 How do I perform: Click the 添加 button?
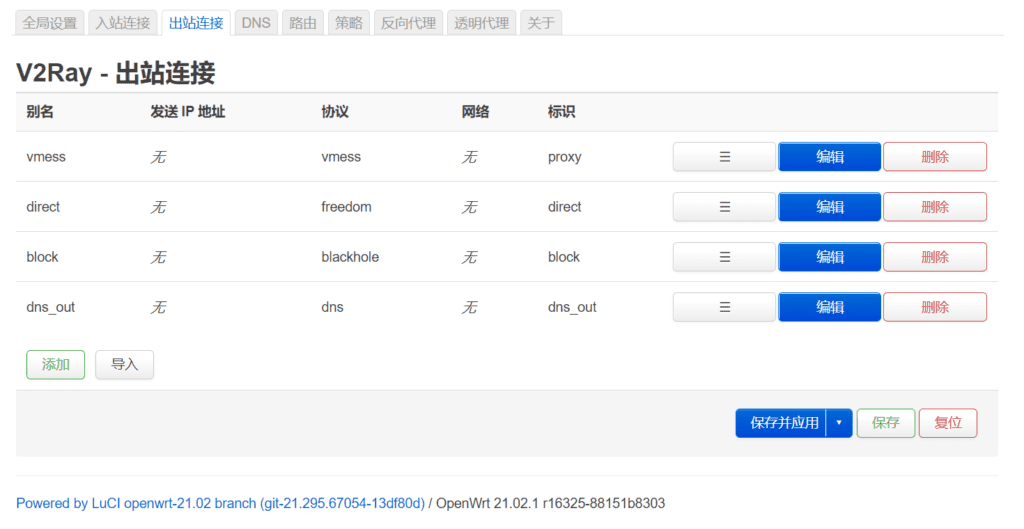pos(56,364)
